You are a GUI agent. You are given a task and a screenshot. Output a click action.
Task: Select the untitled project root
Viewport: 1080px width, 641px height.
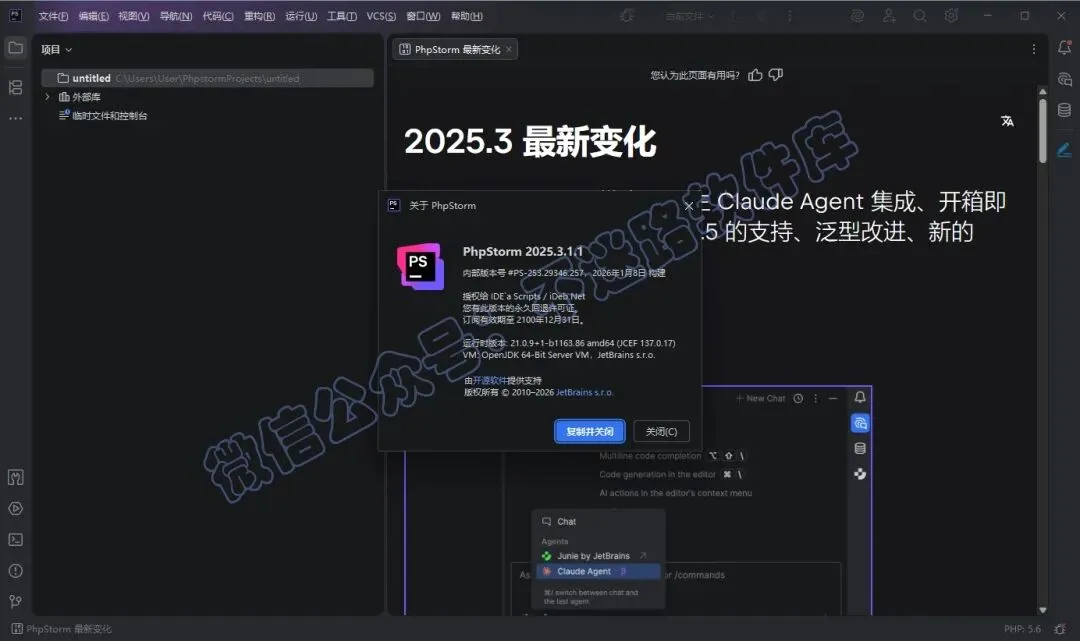pos(207,78)
